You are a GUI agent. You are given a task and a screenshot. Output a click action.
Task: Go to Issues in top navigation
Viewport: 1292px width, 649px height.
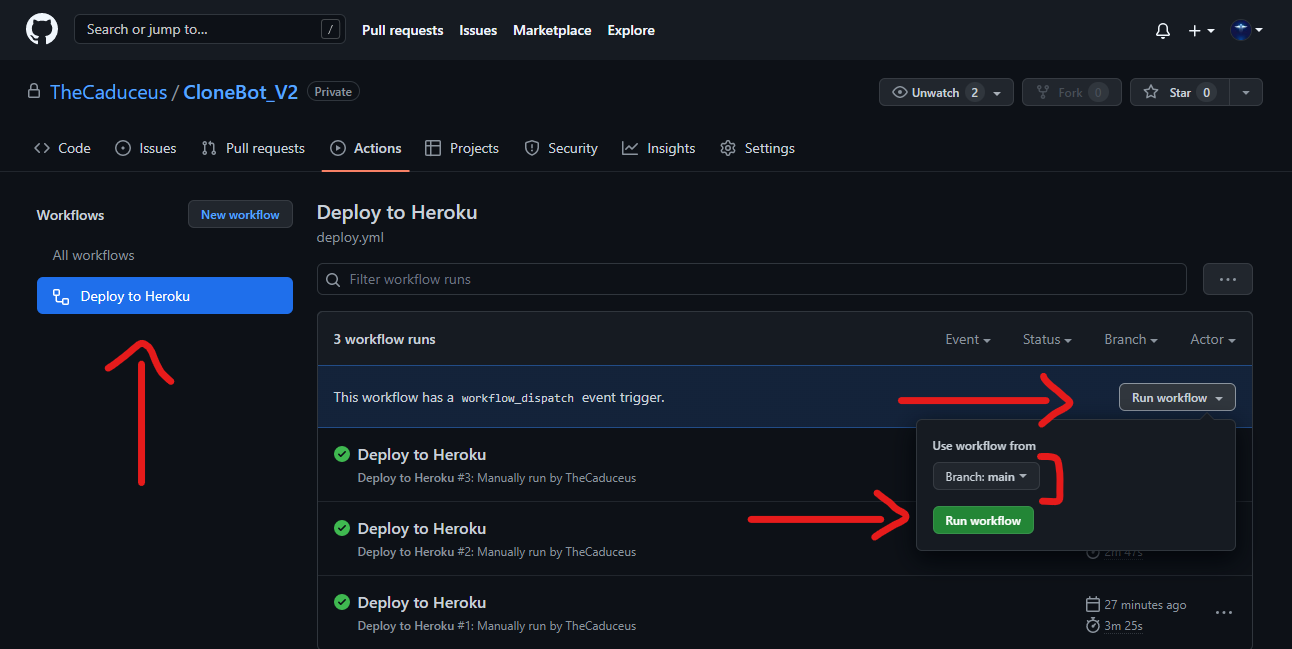tap(478, 30)
